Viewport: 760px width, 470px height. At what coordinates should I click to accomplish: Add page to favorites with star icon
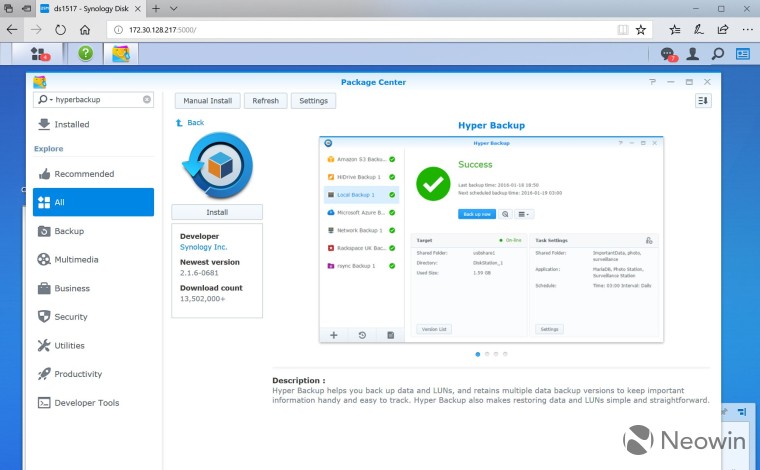(641, 30)
